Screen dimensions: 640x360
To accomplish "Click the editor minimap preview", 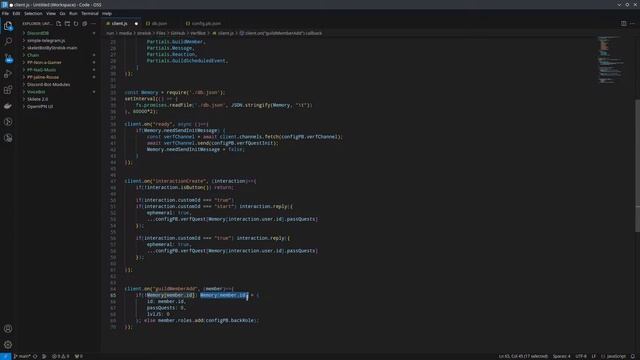I will [x=611, y=60].
